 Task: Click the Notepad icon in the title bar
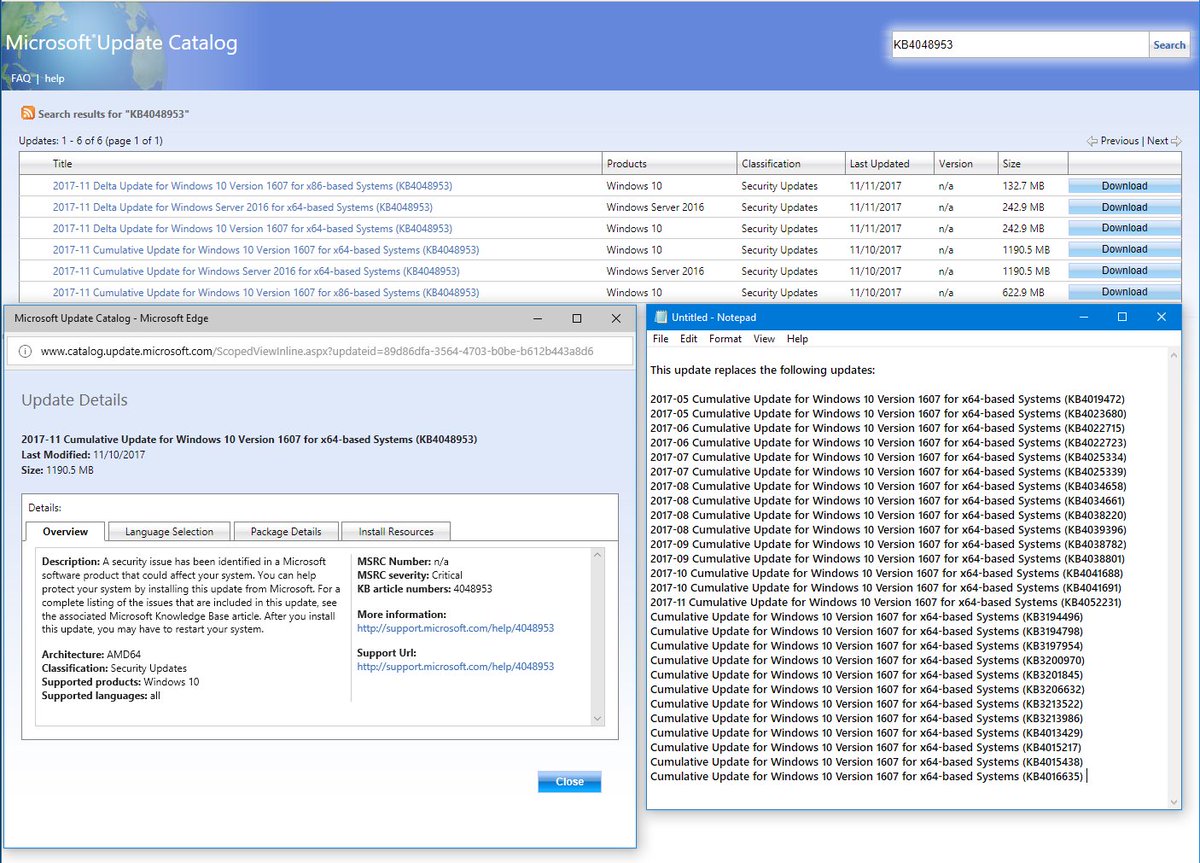(x=659, y=316)
